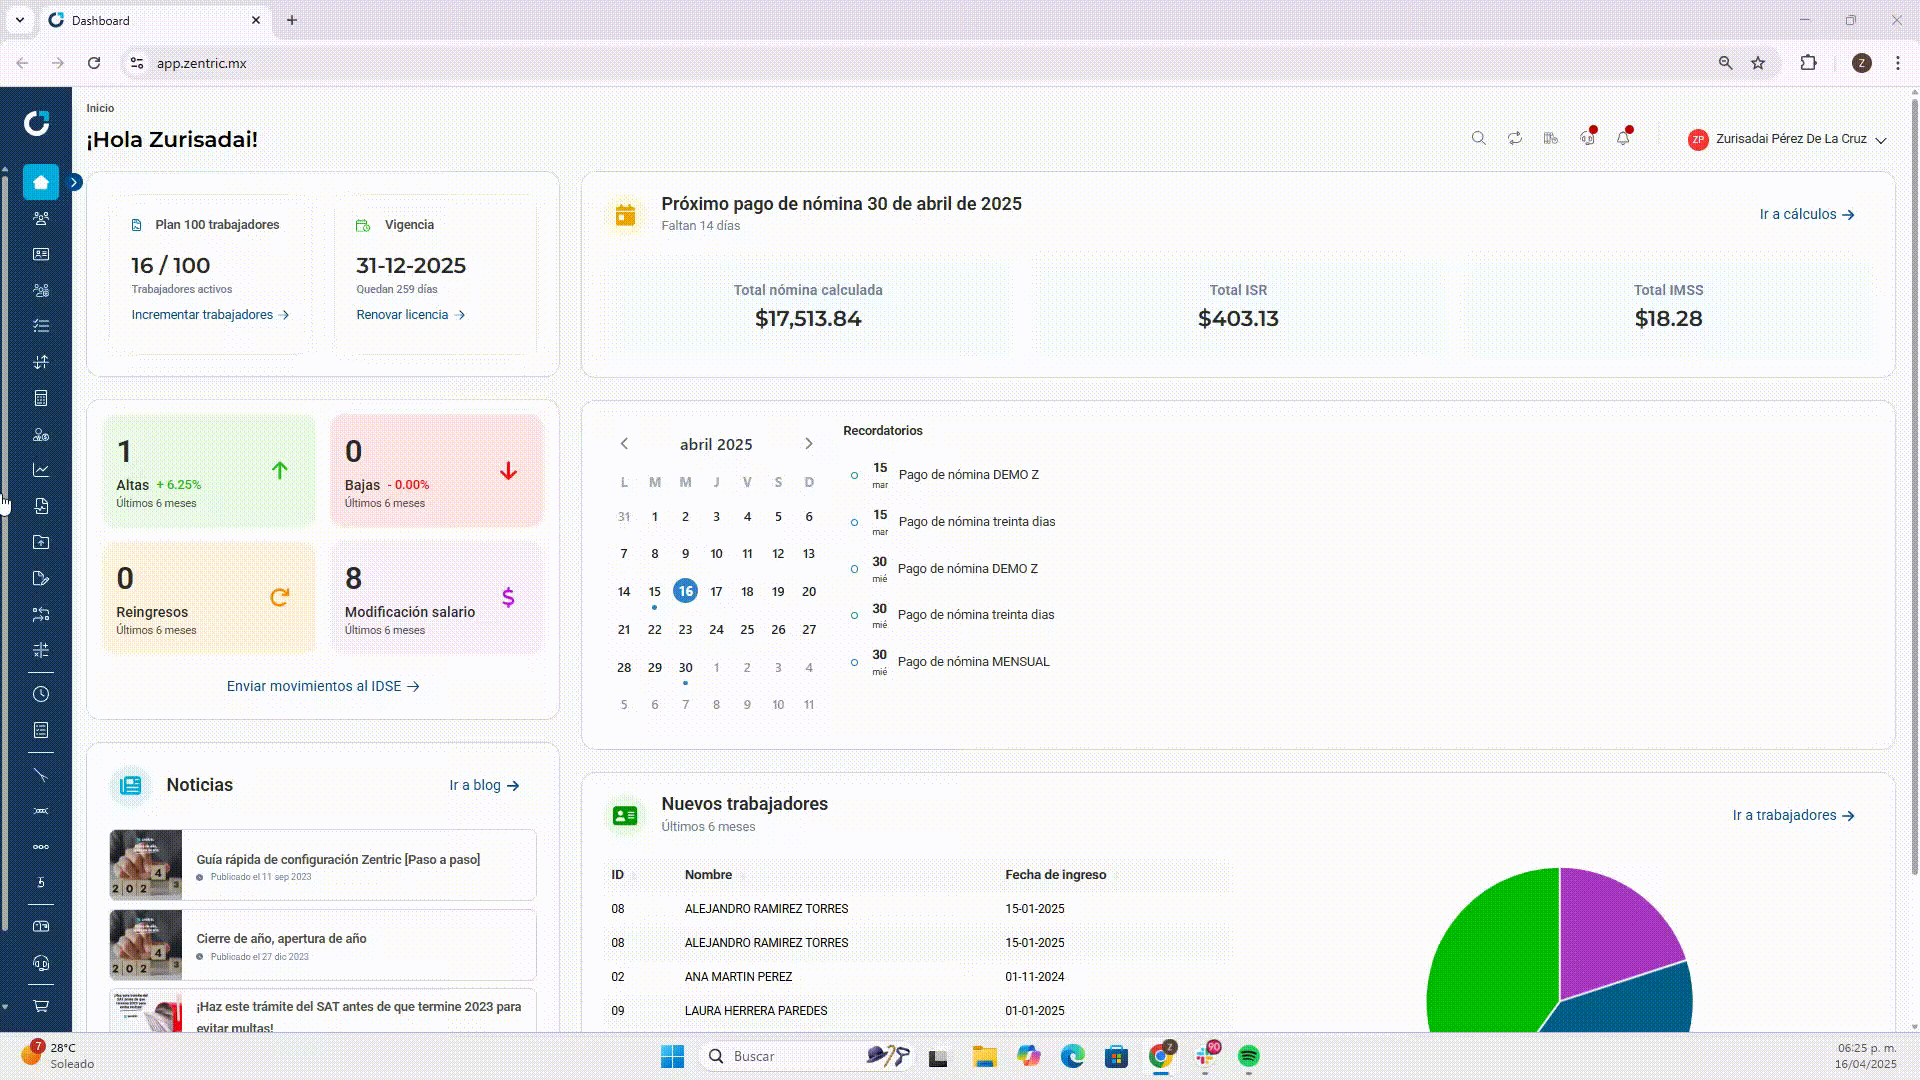
Task: Go to the next month in the calendar
Action: [808, 443]
